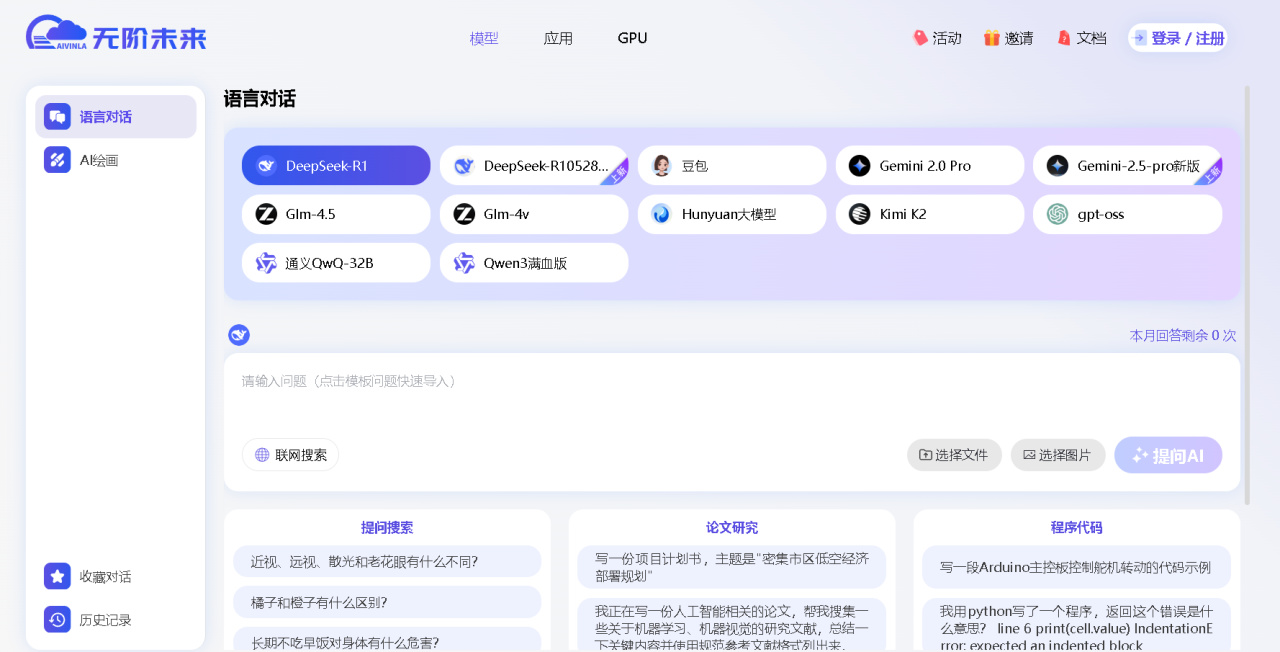Select the 写一份项目计划书 template prompt

pyautogui.click(x=732, y=567)
